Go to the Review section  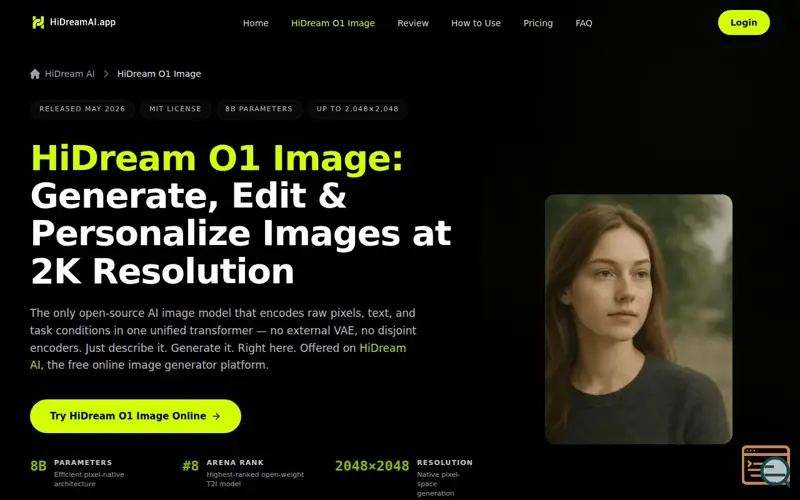(413, 23)
